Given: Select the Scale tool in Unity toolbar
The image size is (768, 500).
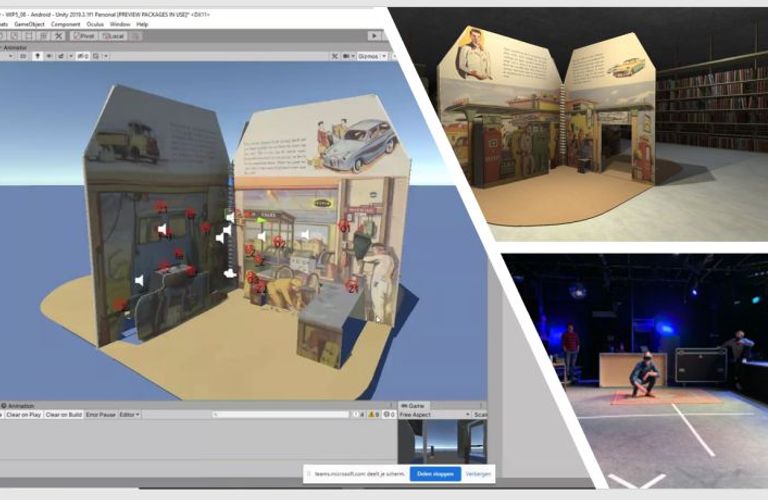Looking at the screenshot, I should [x=14, y=36].
